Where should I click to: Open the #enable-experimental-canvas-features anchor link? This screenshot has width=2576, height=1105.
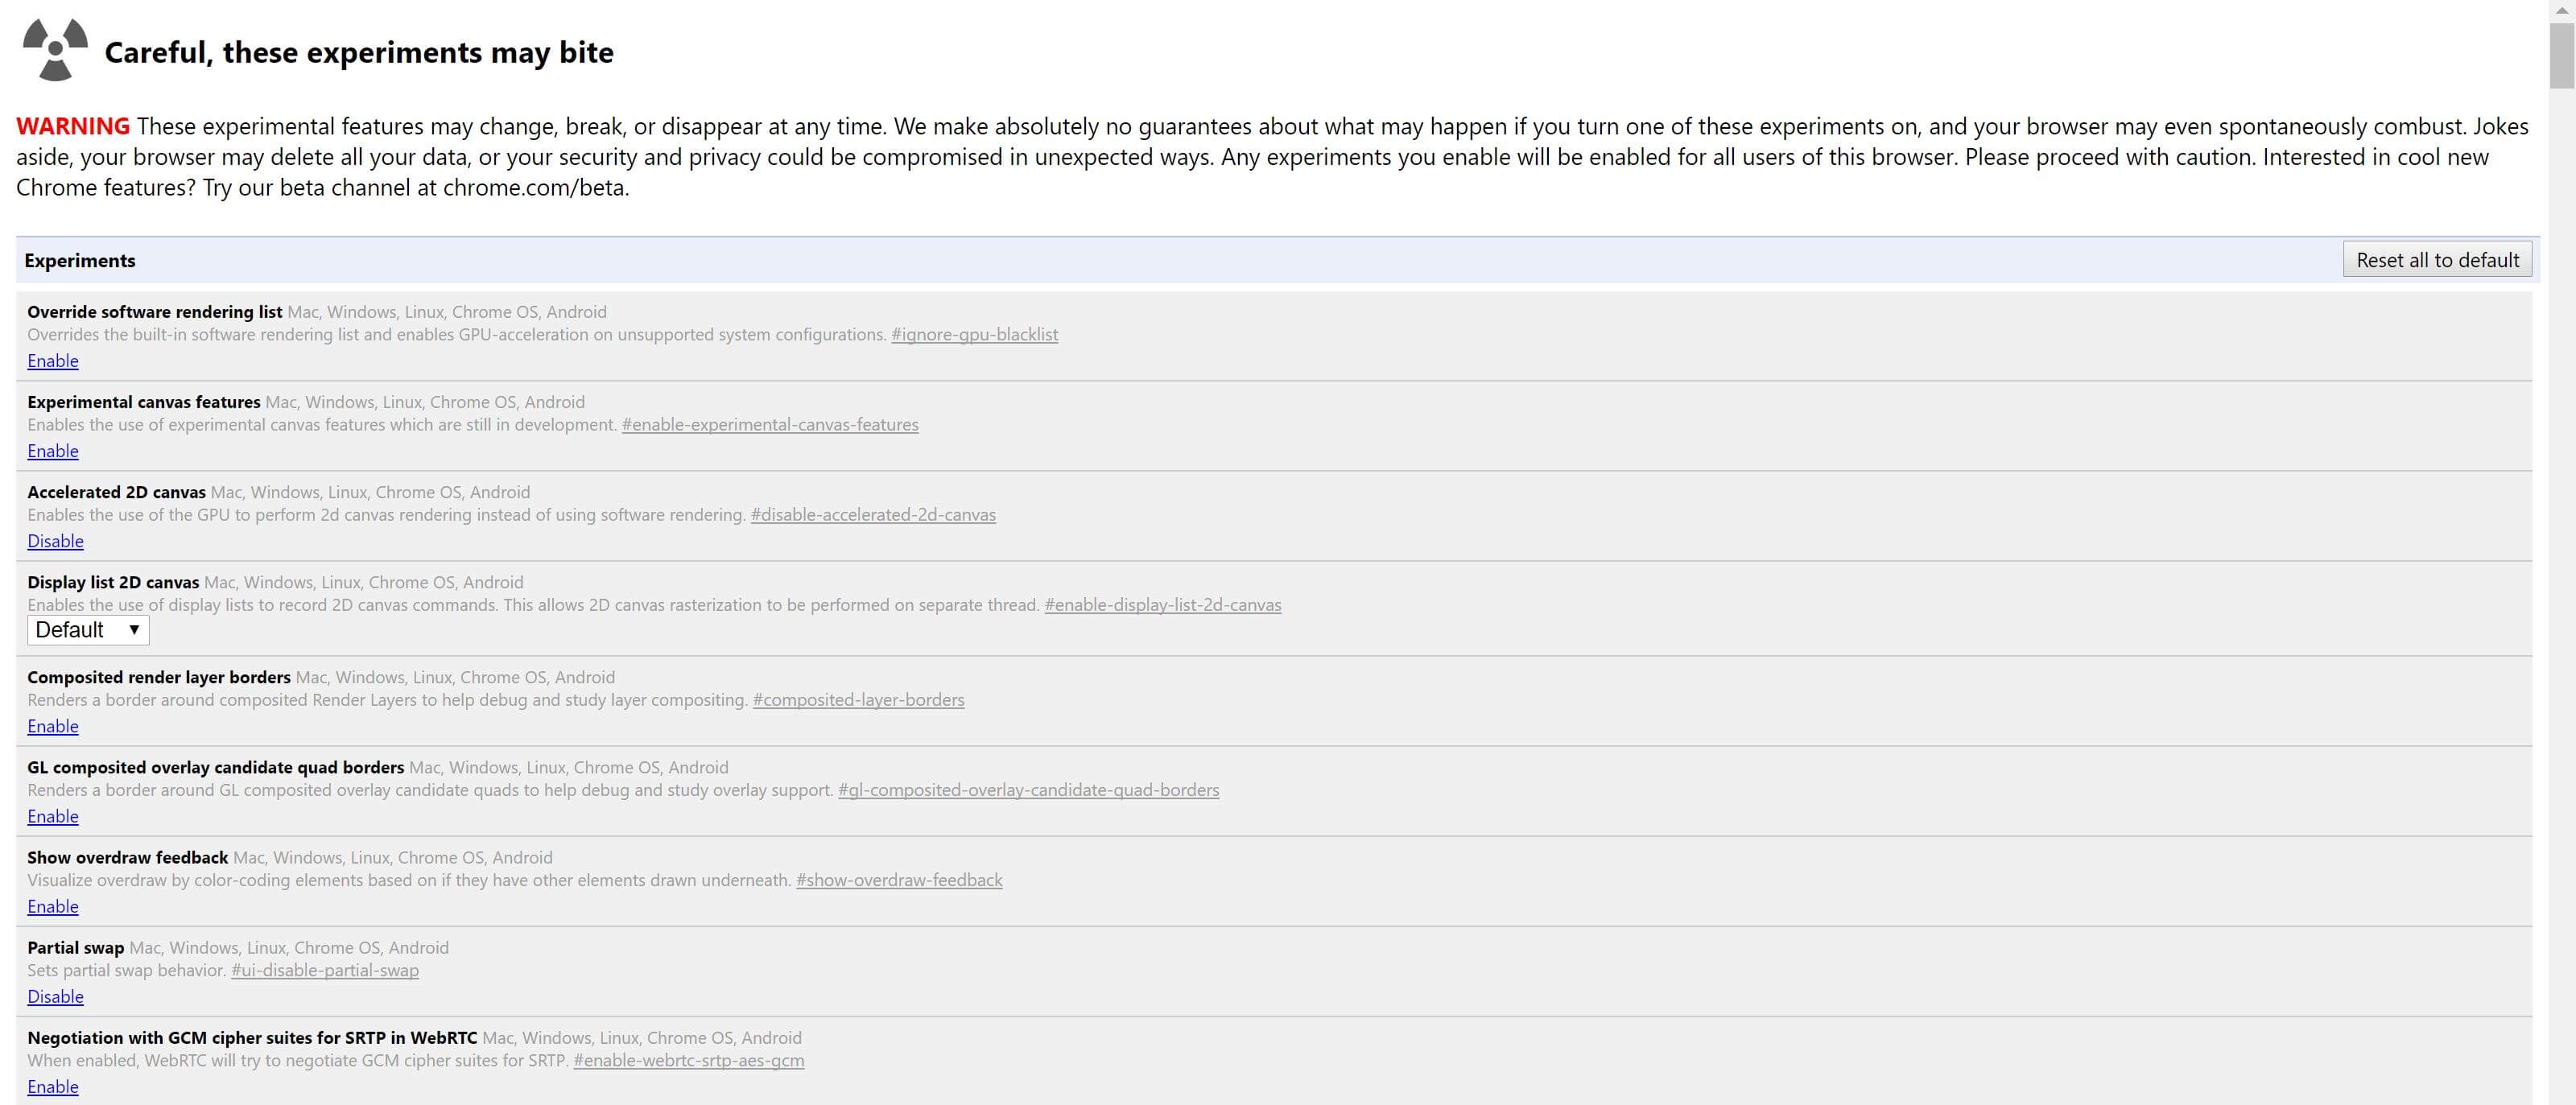coord(769,424)
